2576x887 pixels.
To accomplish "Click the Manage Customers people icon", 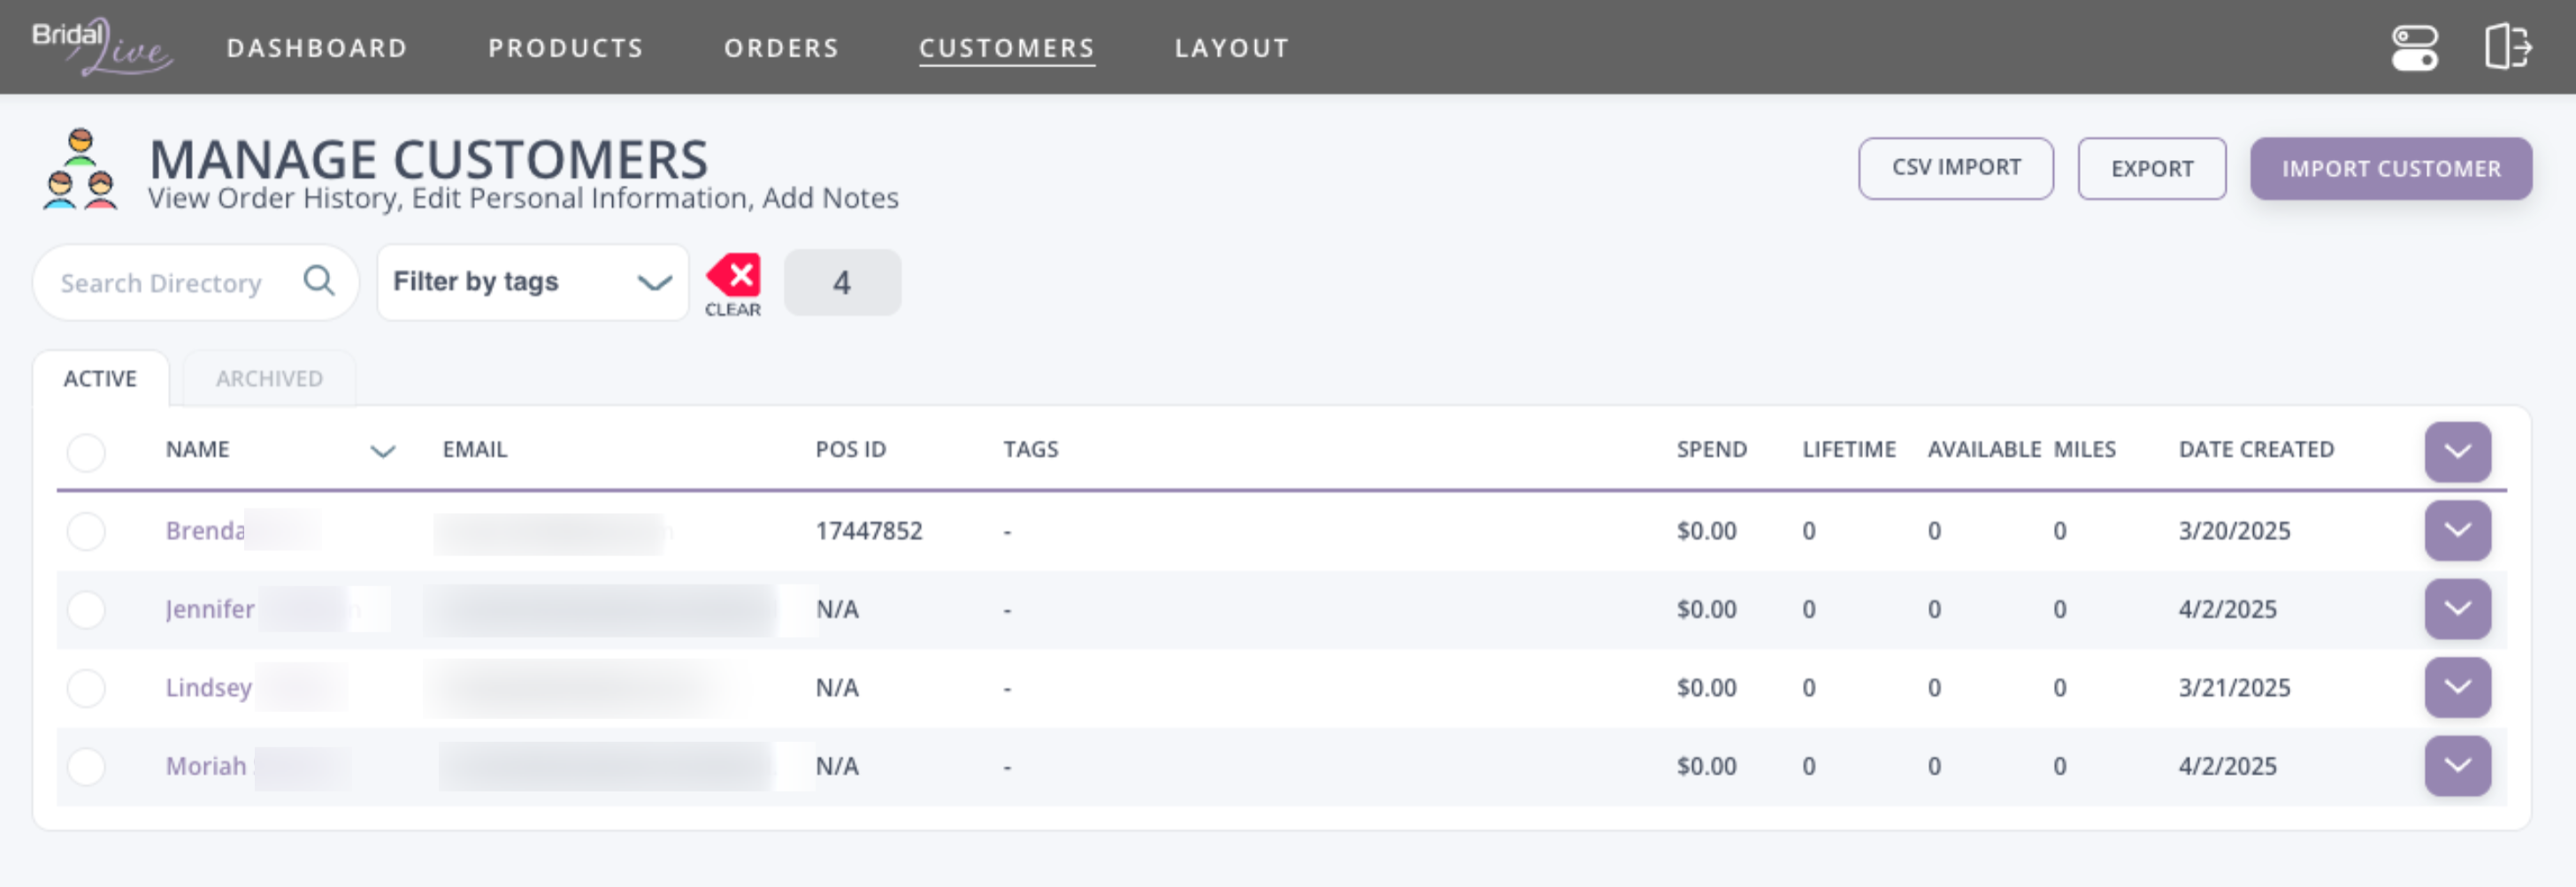I will click(80, 169).
